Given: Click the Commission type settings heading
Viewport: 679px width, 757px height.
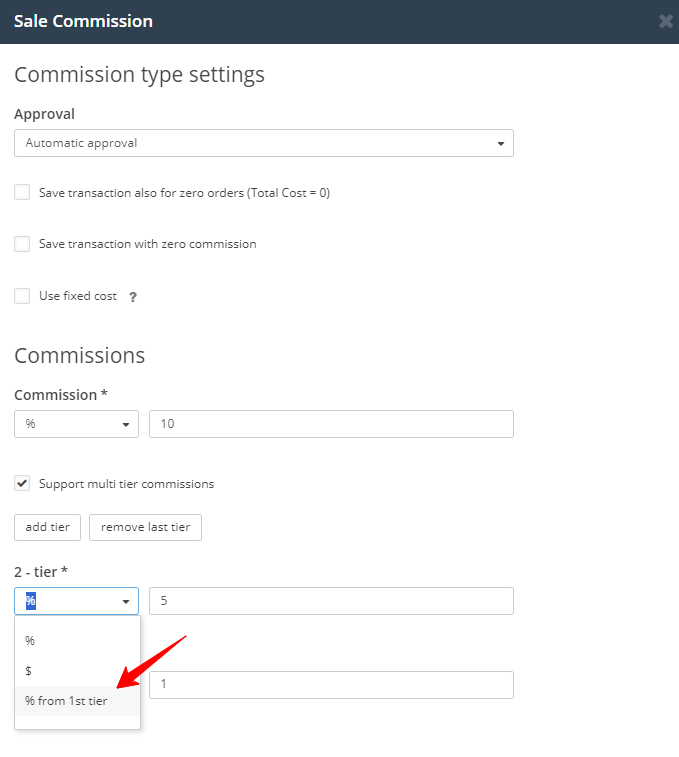Looking at the screenshot, I should coord(139,75).
